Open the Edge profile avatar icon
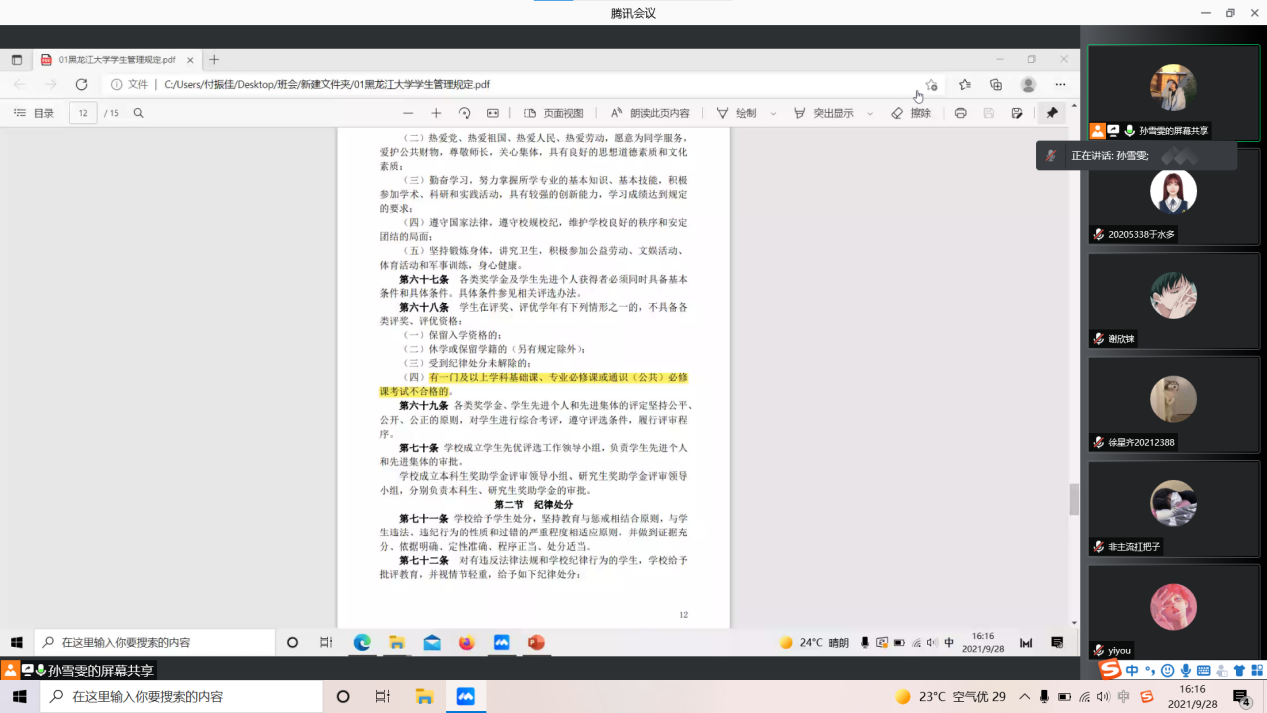The height and width of the screenshot is (713, 1267). point(1028,85)
